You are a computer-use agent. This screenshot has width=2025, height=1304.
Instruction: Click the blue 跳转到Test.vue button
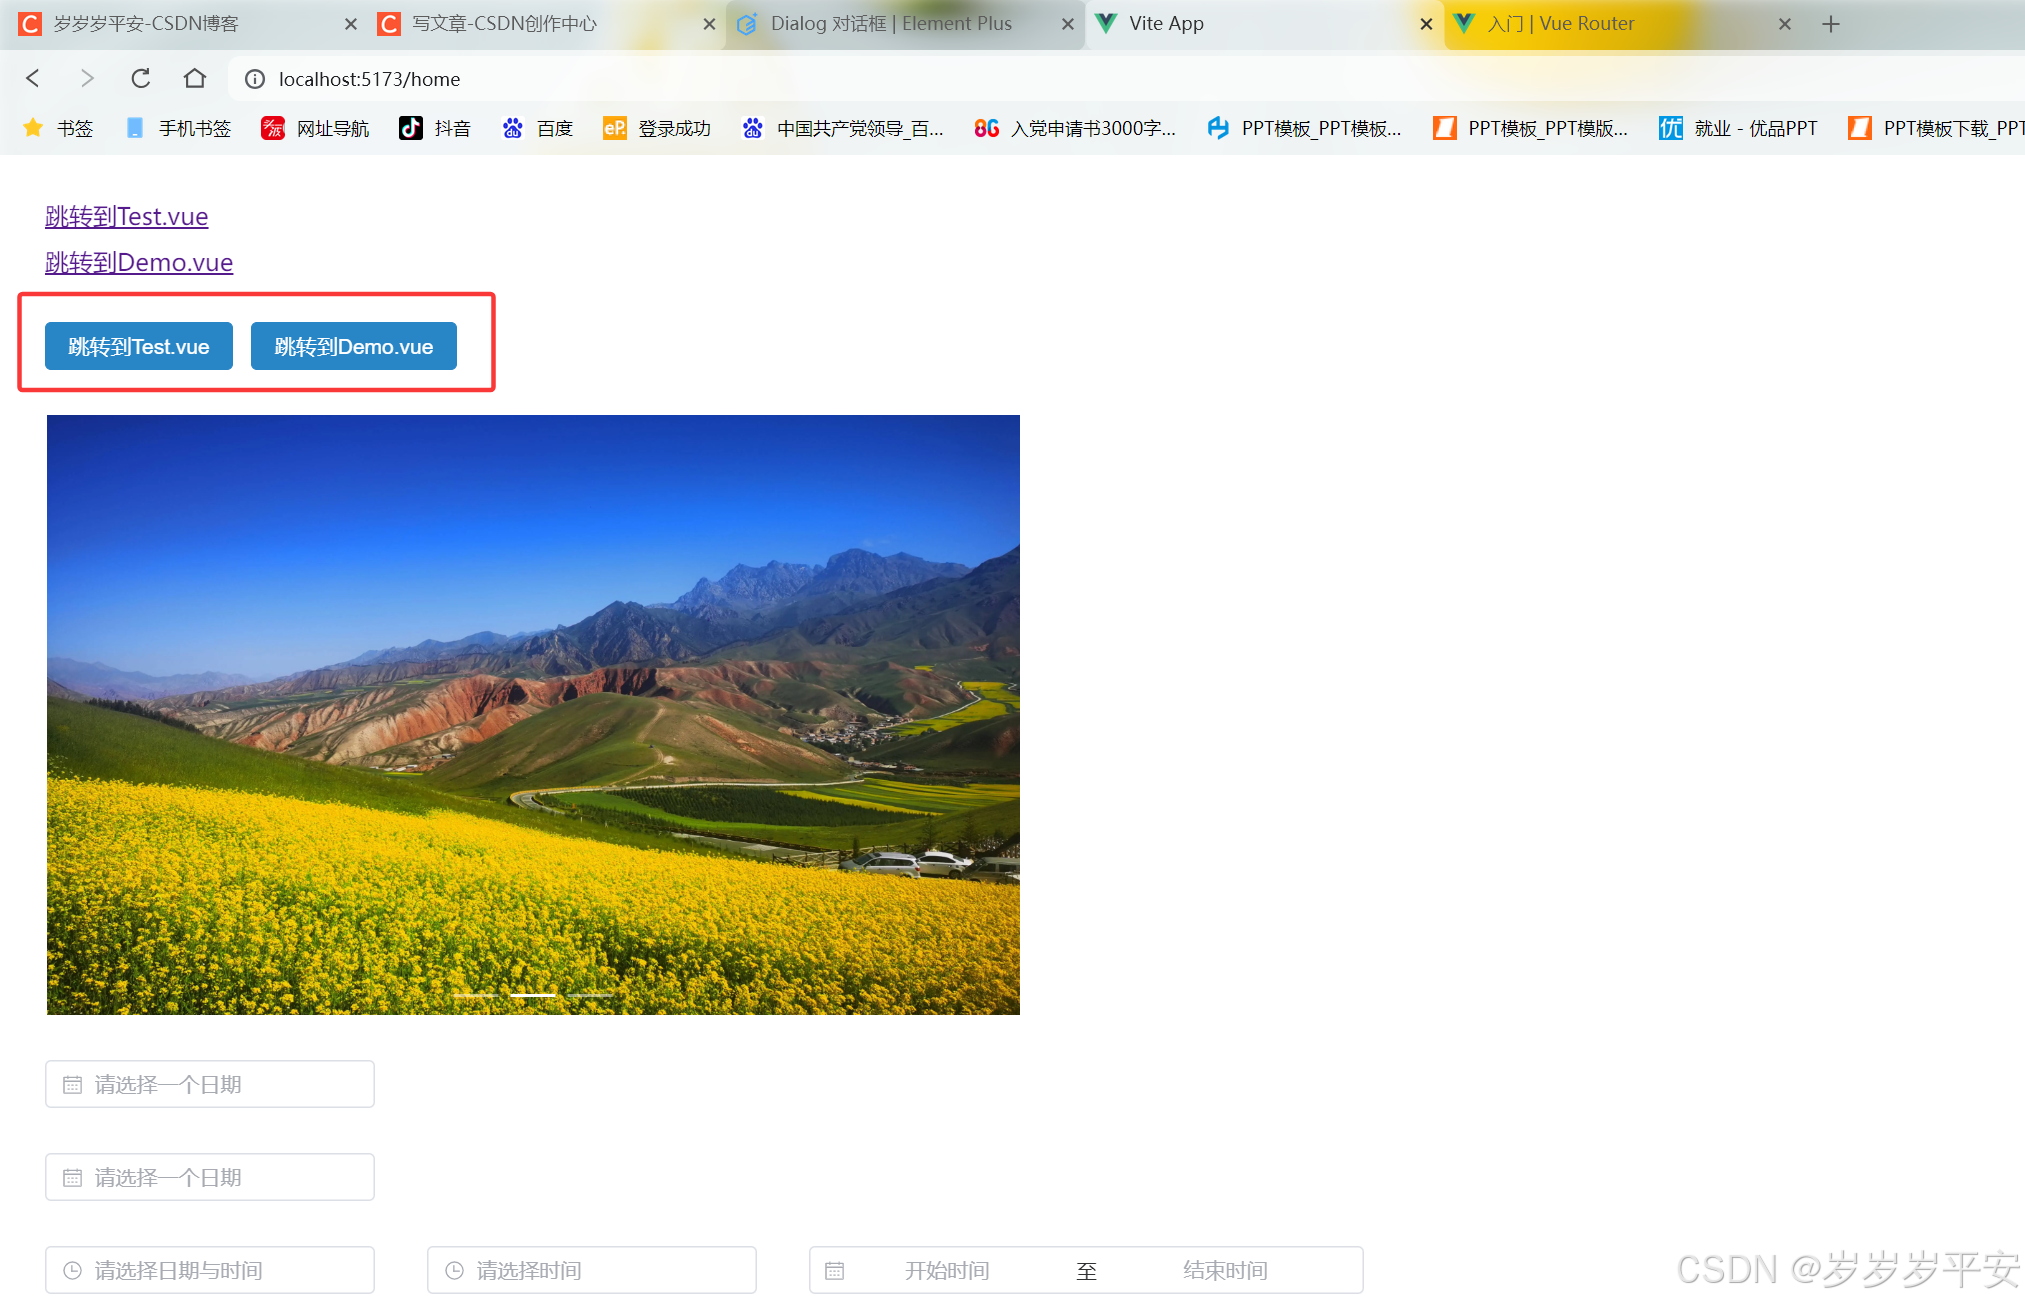(x=139, y=346)
